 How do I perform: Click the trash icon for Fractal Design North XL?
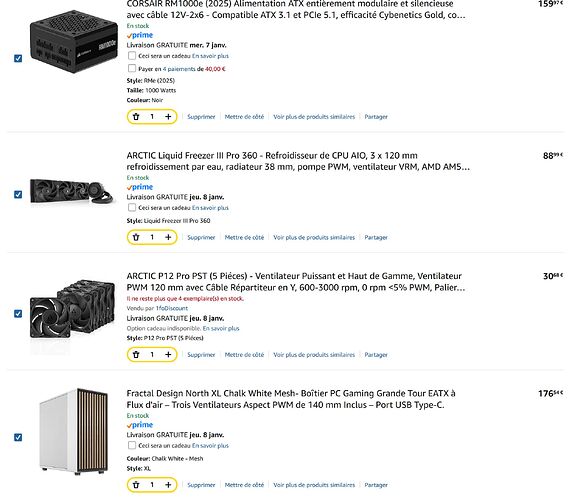point(136,485)
